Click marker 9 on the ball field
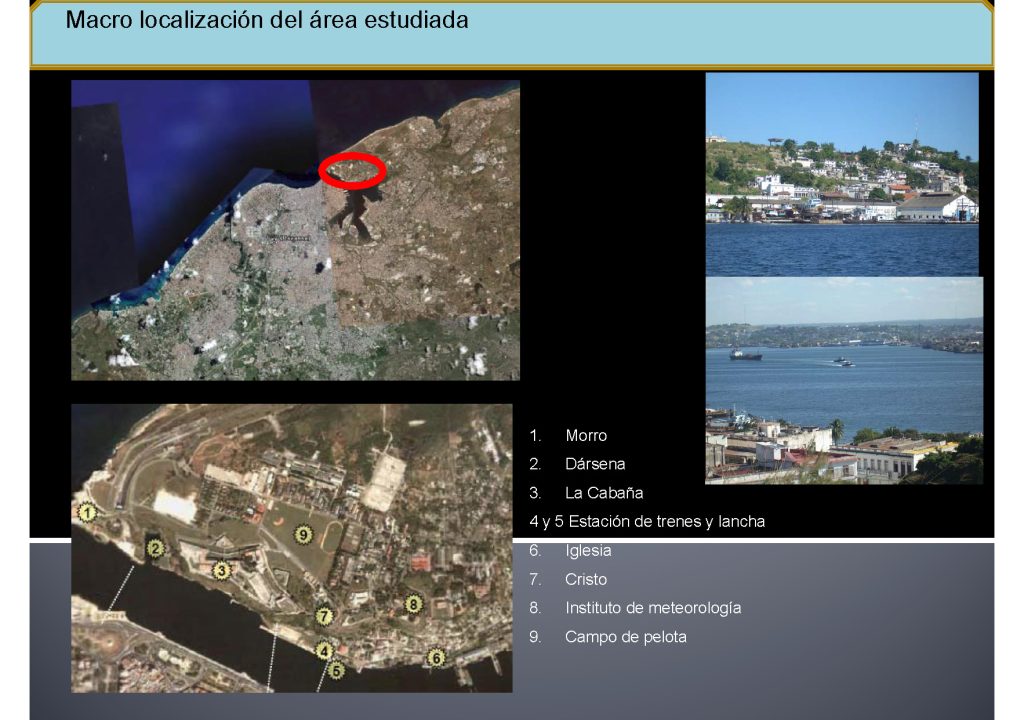This screenshot has width=1024, height=720. point(304,534)
